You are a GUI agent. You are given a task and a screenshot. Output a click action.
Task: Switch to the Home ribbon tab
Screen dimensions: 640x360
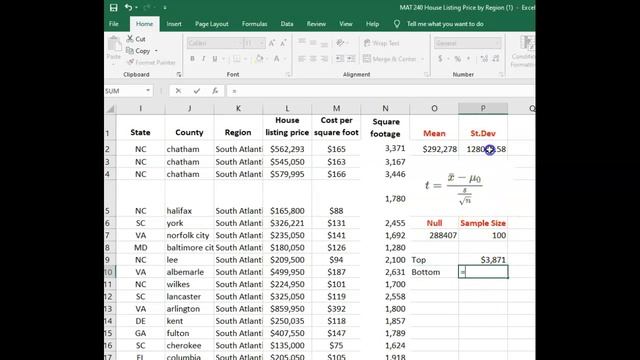tap(144, 24)
